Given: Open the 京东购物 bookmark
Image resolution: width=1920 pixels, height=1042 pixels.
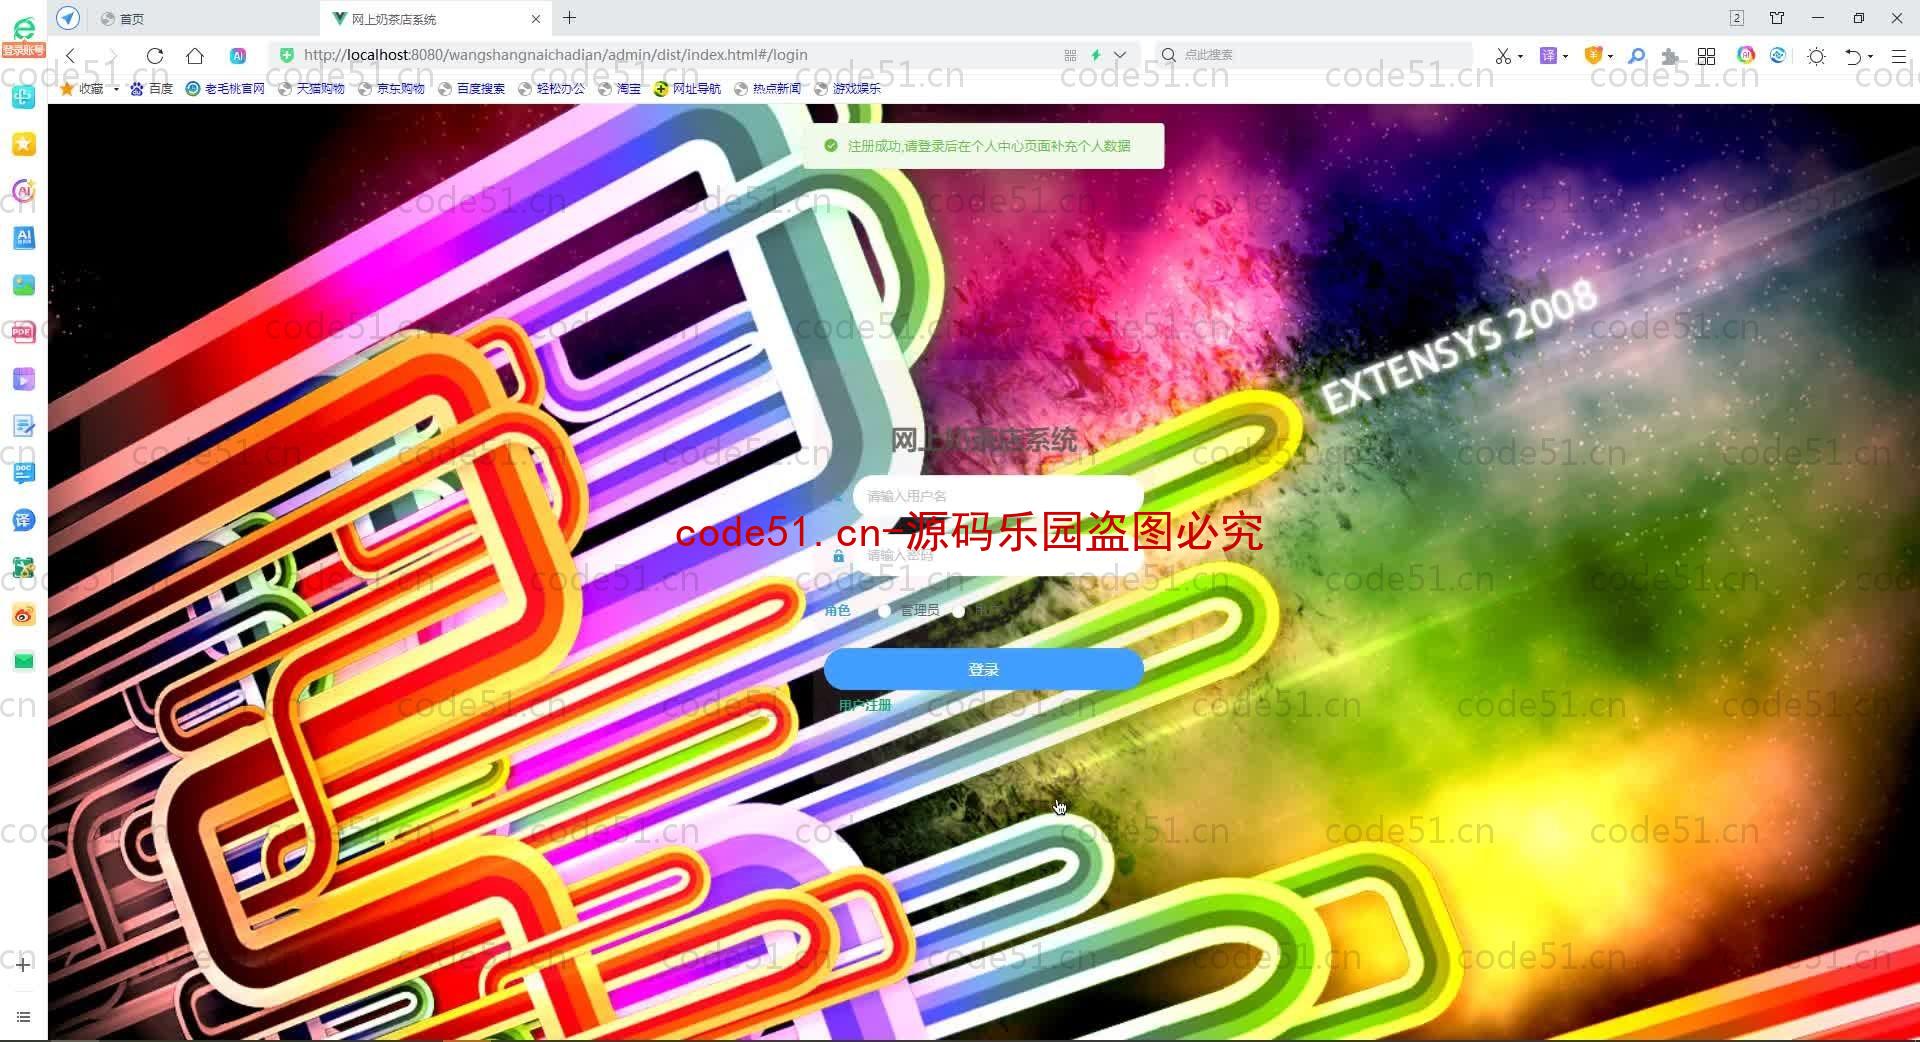Looking at the screenshot, I should (391, 89).
